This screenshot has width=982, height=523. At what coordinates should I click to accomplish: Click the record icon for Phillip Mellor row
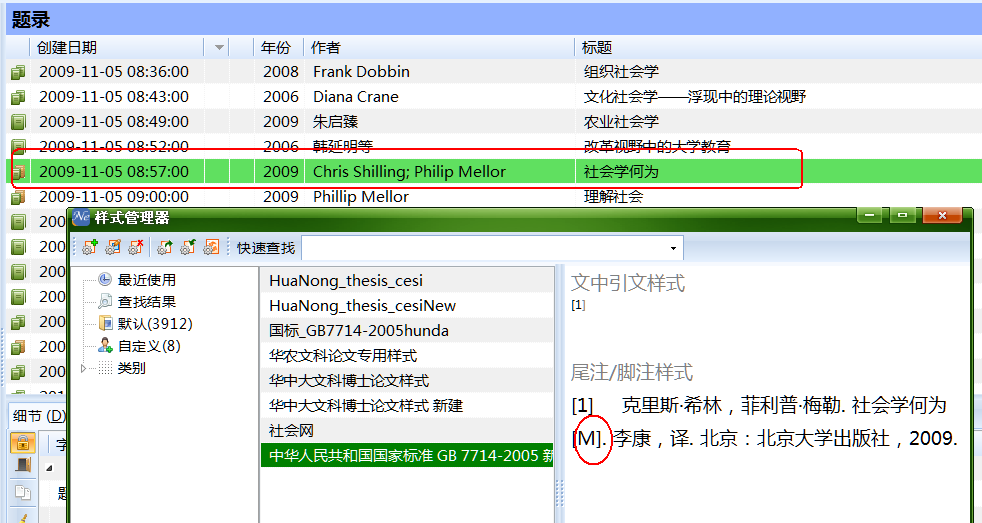pyautogui.click(x=18, y=197)
